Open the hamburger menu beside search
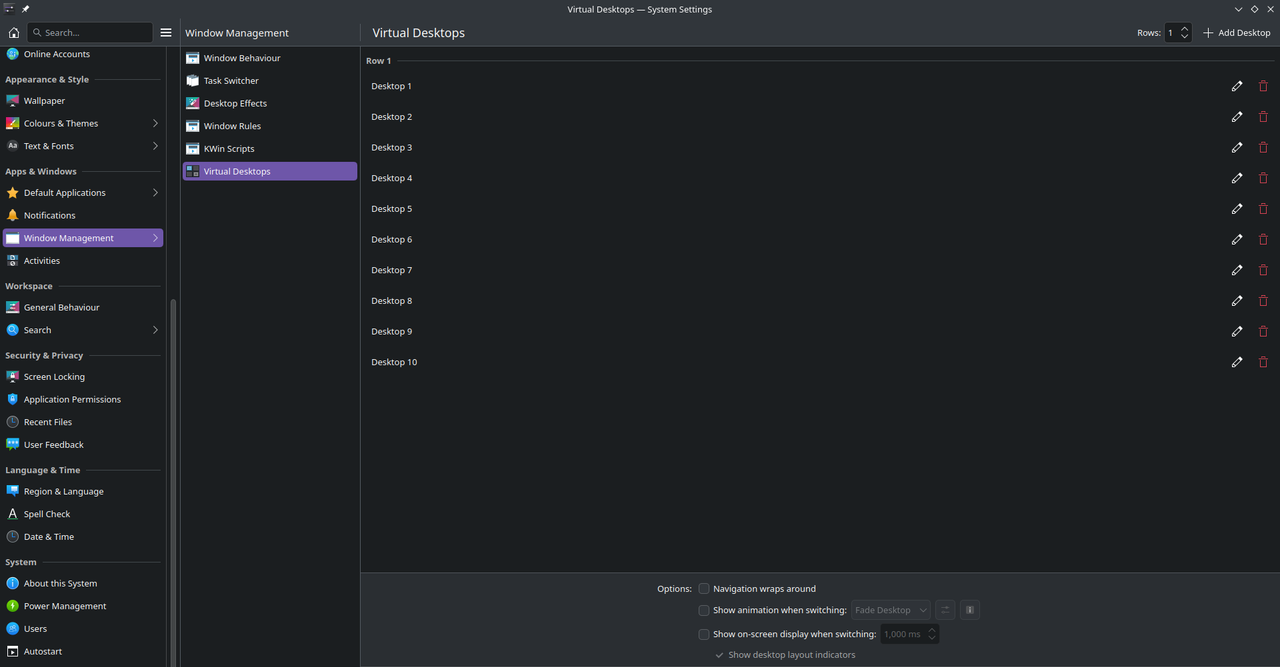Image resolution: width=1280 pixels, height=667 pixels. click(166, 32)
